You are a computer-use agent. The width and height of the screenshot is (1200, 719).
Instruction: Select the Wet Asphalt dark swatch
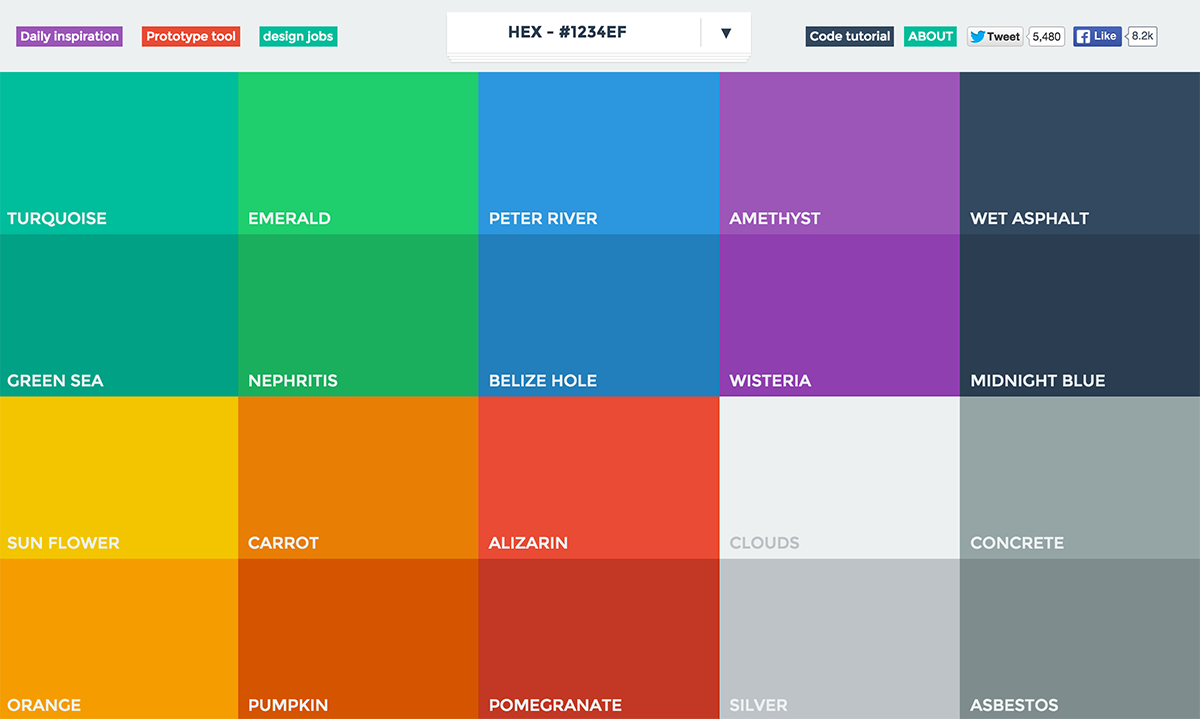1078,150
